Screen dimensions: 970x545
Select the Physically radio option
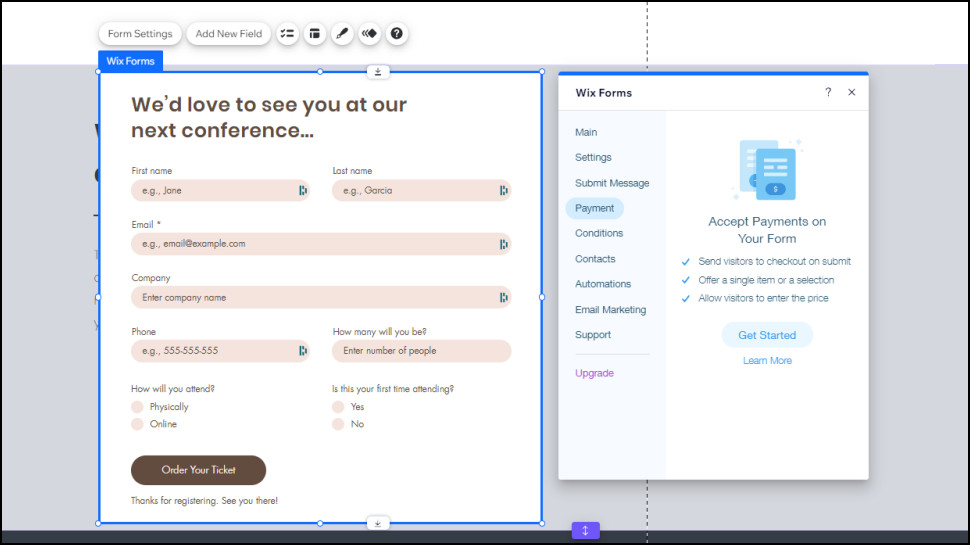pos(138,407)
